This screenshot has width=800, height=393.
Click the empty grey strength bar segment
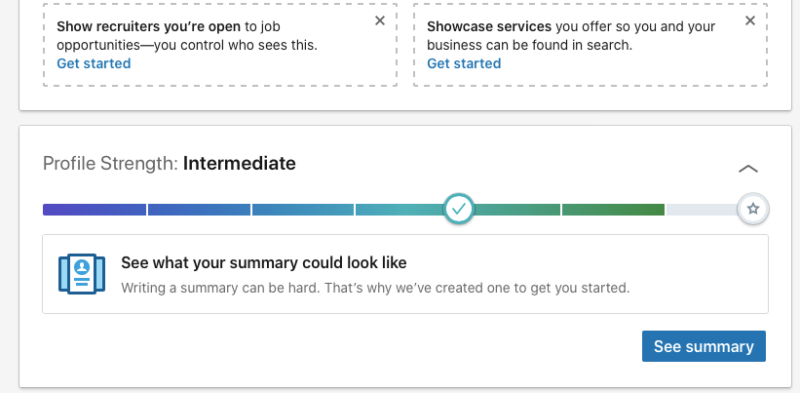click(702, 209)
